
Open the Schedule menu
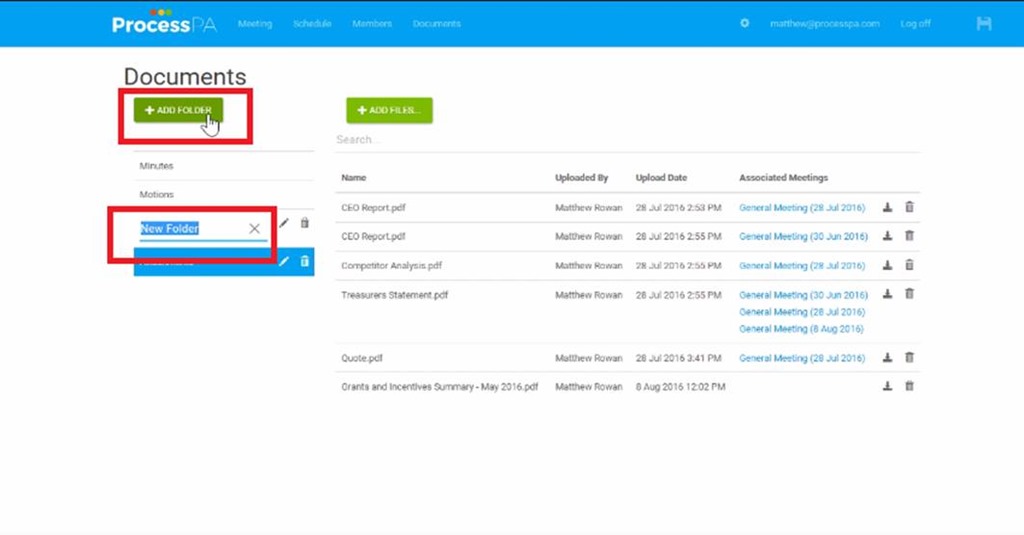point(312,24)
